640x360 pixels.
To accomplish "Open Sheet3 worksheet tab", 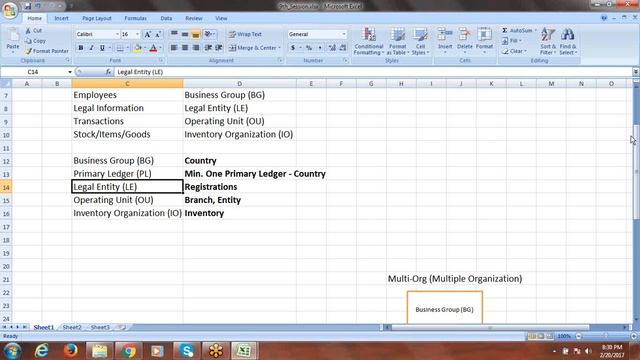I will click(x=100, y=327).
